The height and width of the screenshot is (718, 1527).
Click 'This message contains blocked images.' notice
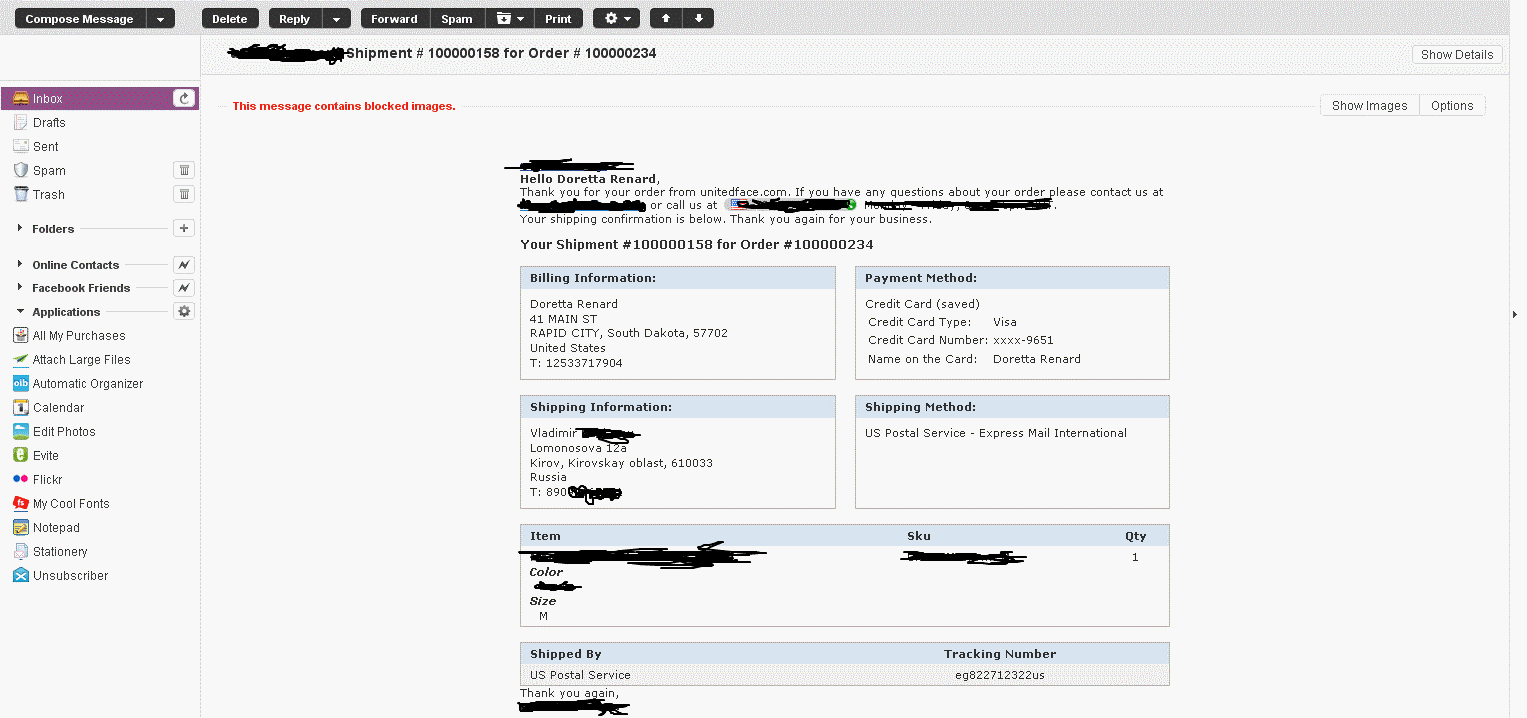pos(344,106)
